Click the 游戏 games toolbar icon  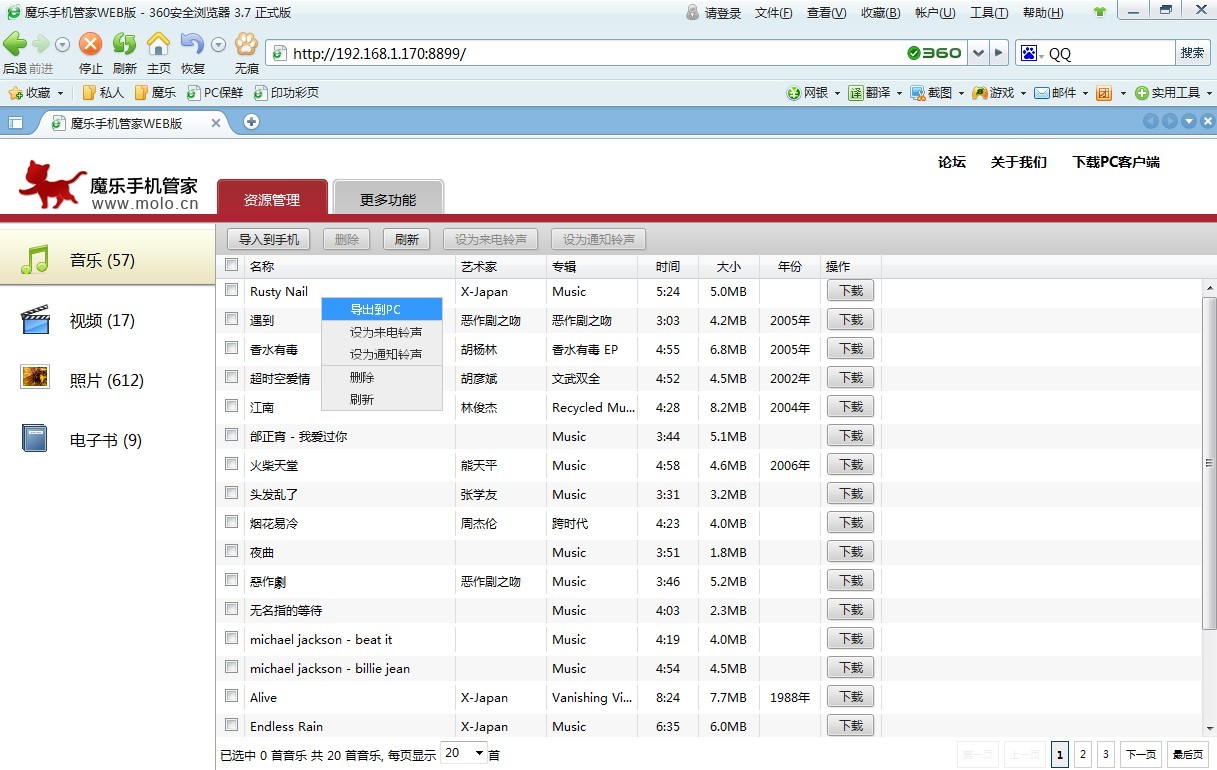(x=980, y=92)
